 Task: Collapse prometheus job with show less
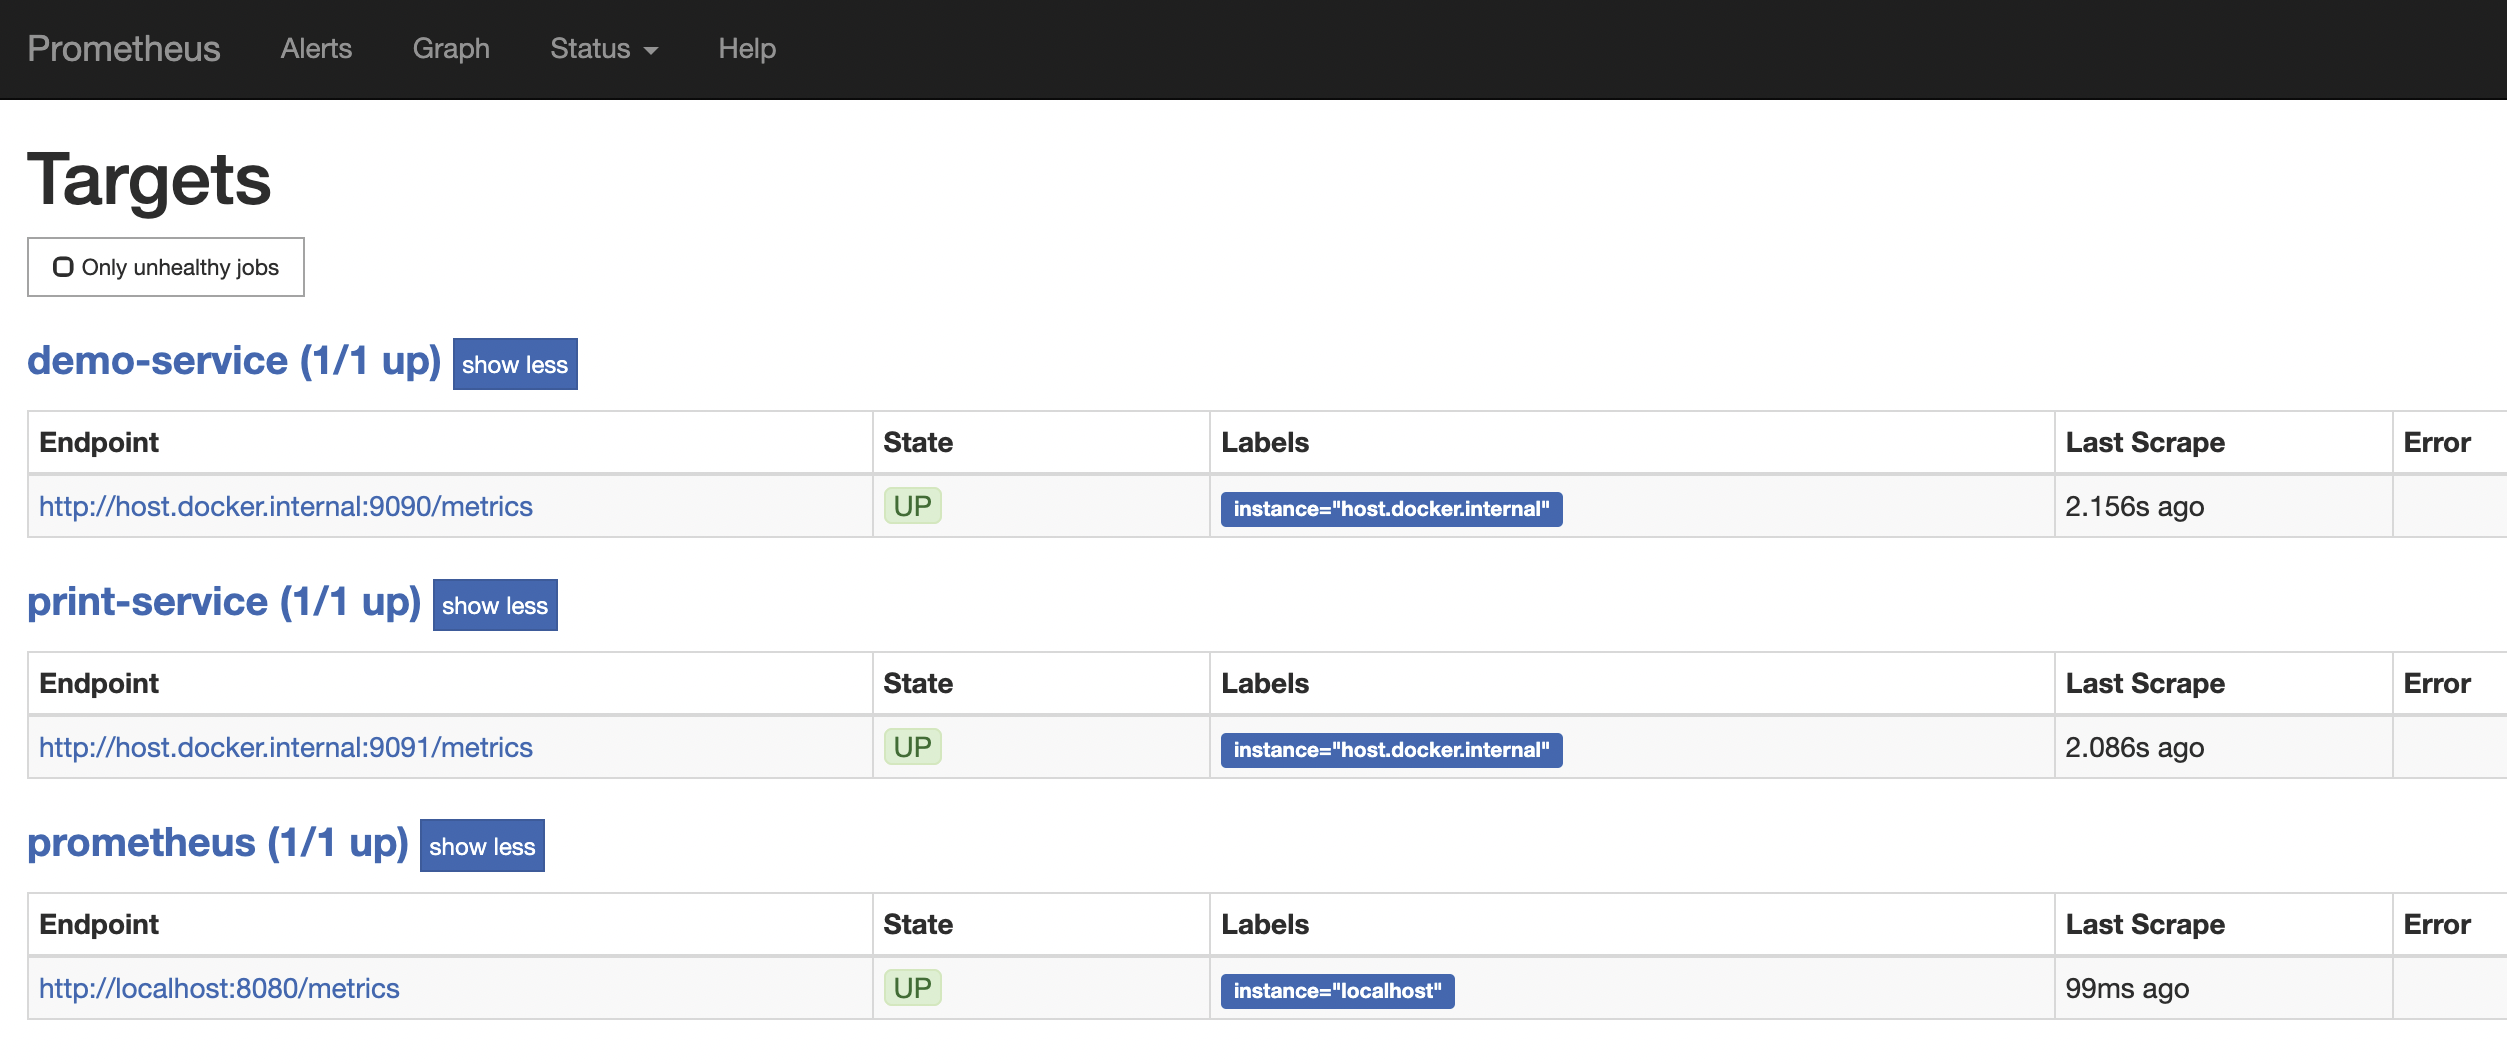[482, 846]
